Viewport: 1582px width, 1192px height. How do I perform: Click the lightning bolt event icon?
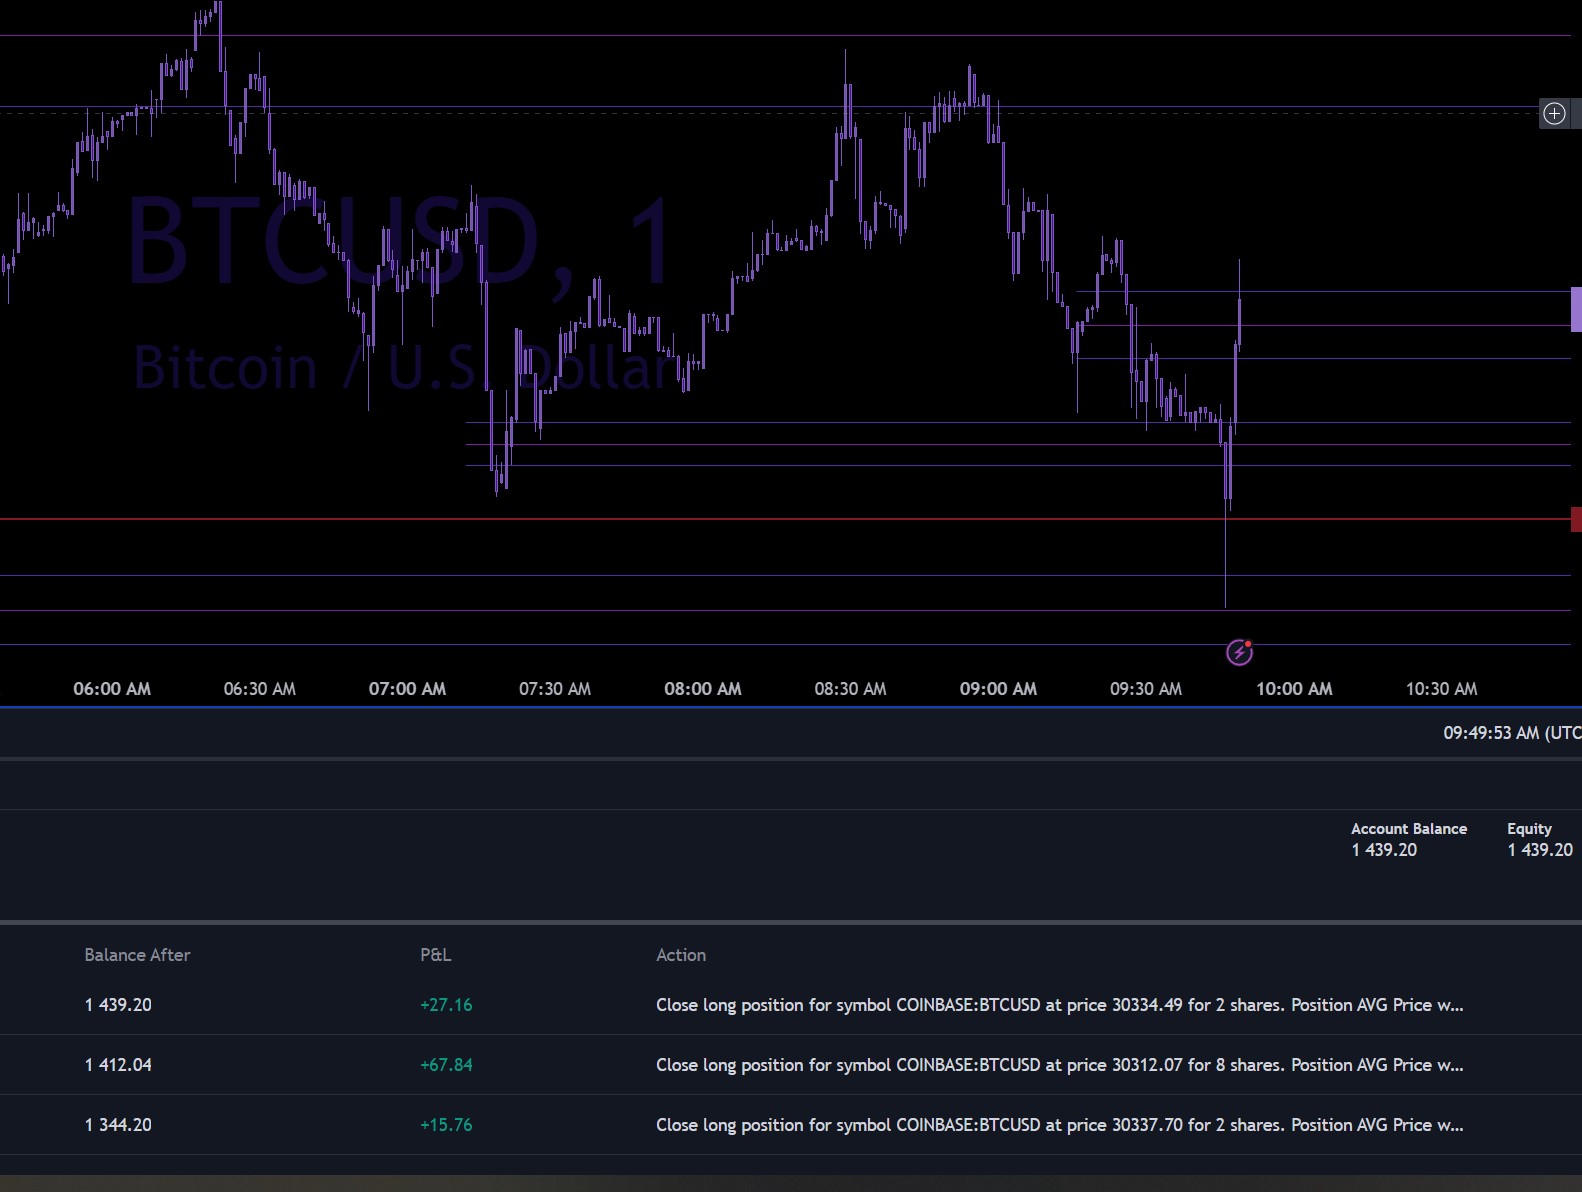[x=1239, y=653]
